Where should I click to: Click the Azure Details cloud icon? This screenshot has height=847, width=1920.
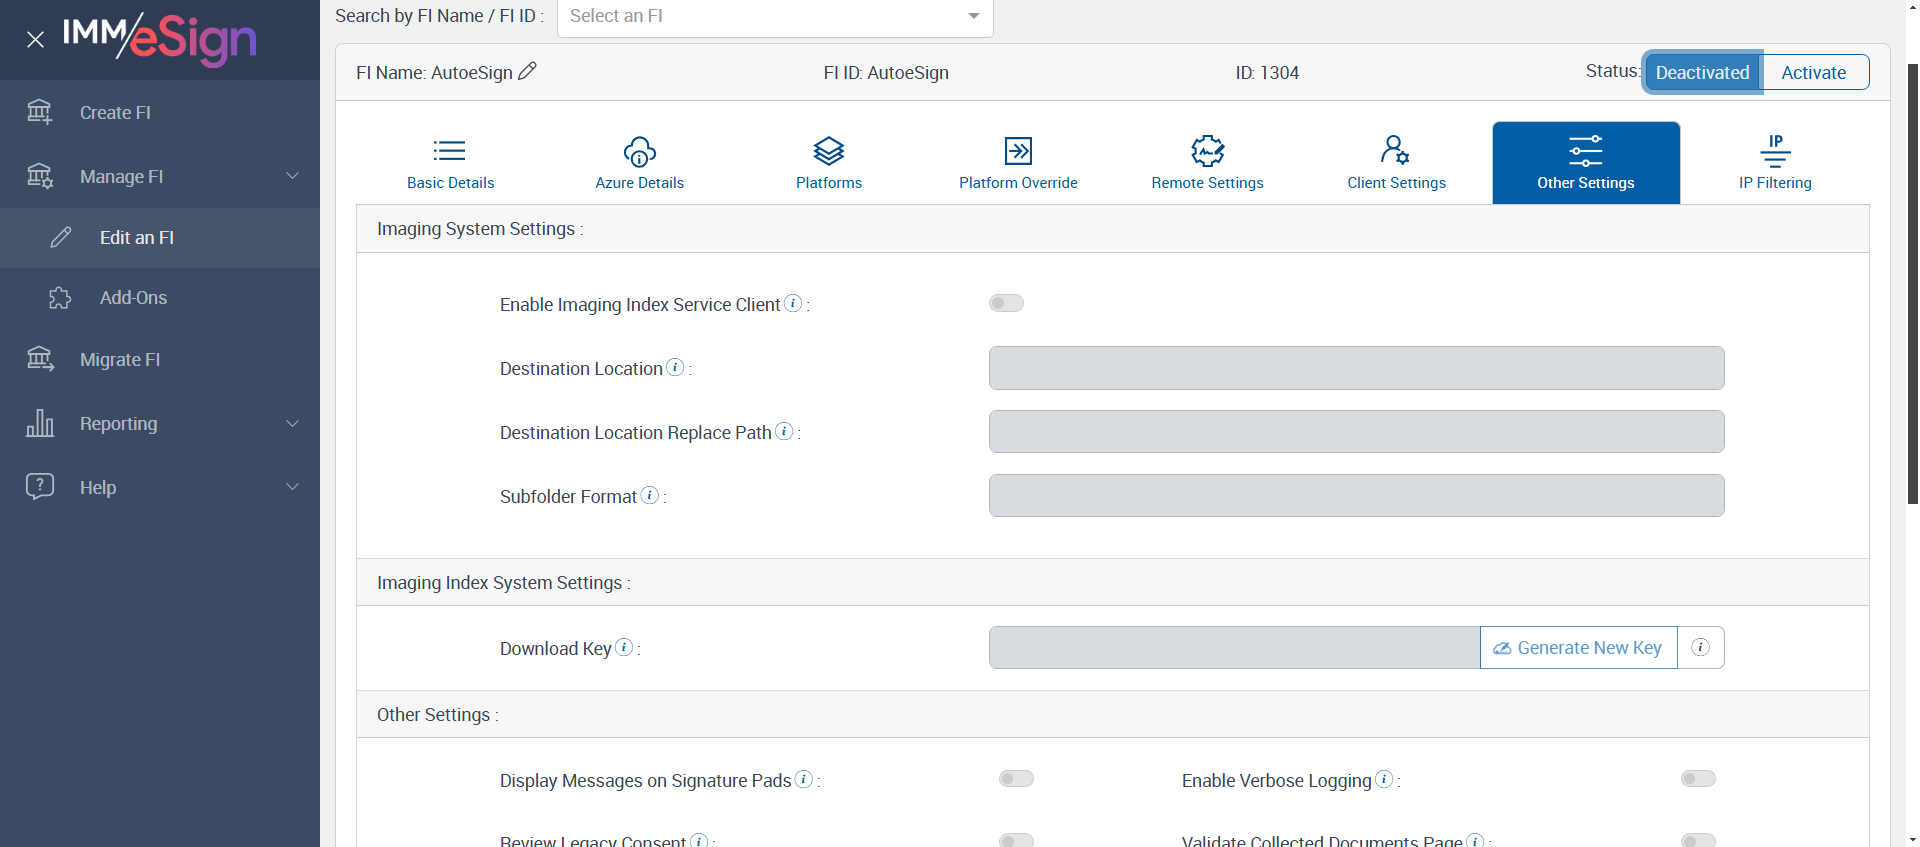[640, 151]
